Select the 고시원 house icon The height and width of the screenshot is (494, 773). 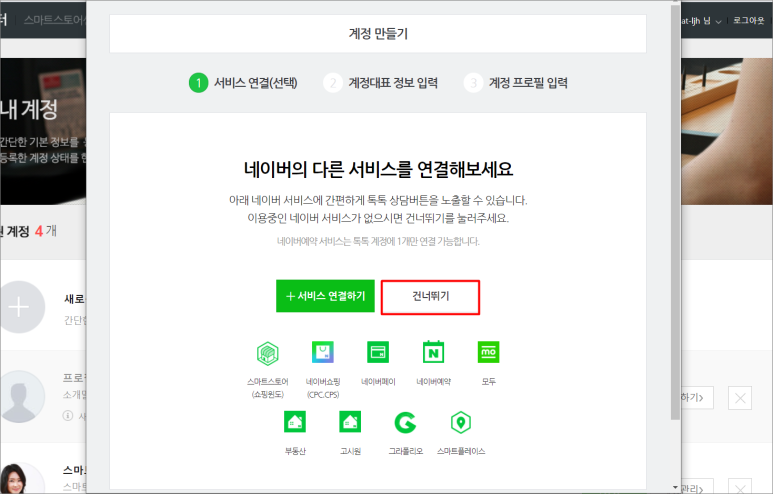(350, 422)
